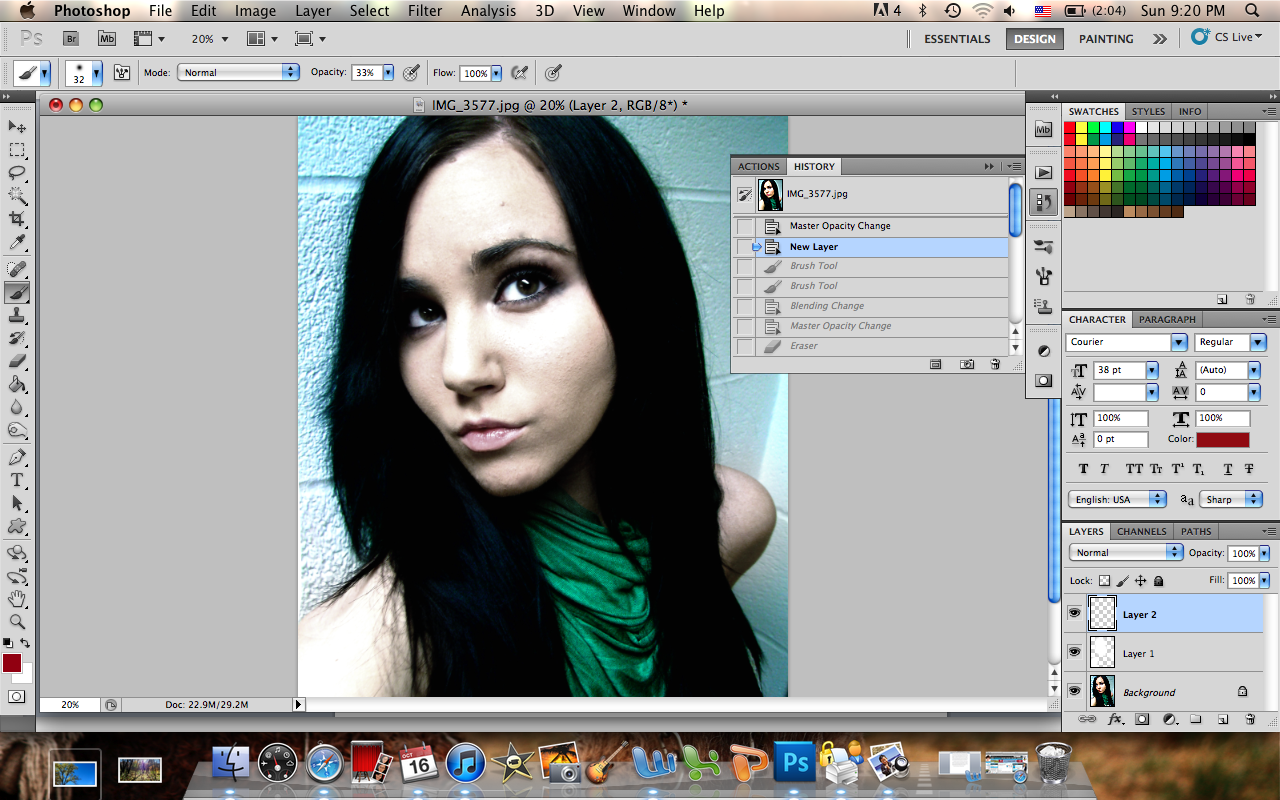Screen dimensions: 1280x800
Task: Select the Path Selection tool
Action: coord(17,503)
